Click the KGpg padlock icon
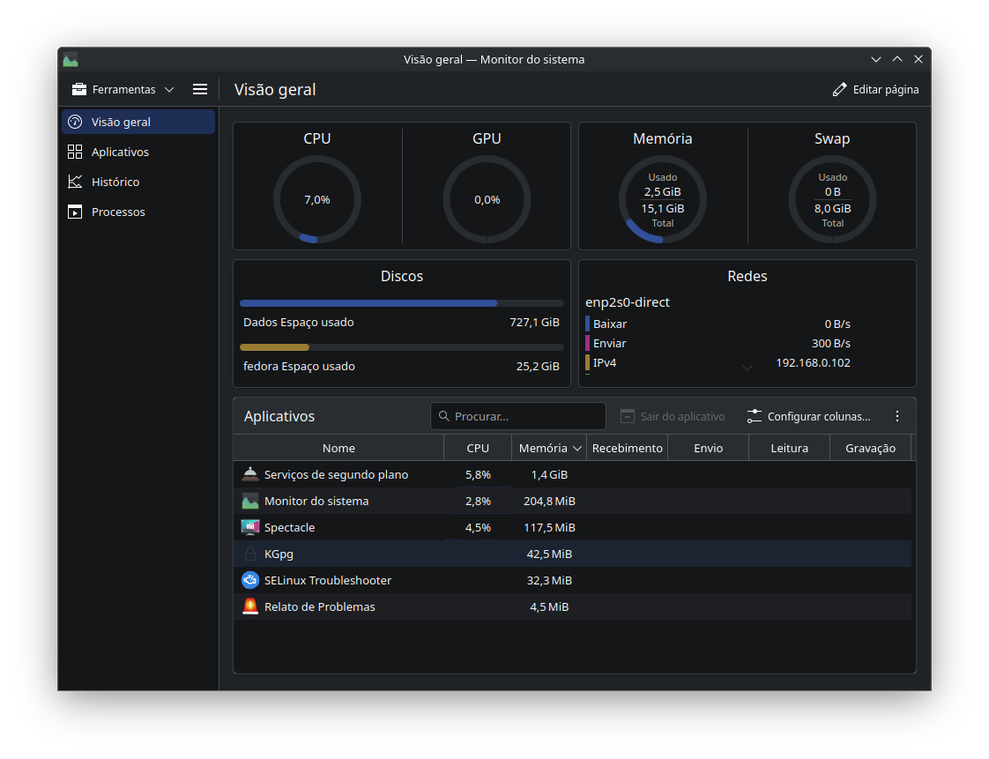989x759 pixels. pos(250,554)
